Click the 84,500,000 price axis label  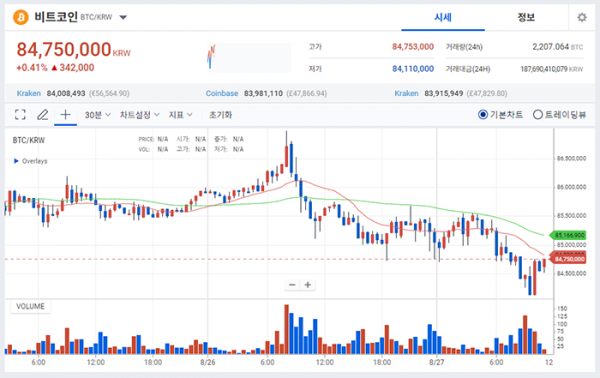tap(571, 274)
